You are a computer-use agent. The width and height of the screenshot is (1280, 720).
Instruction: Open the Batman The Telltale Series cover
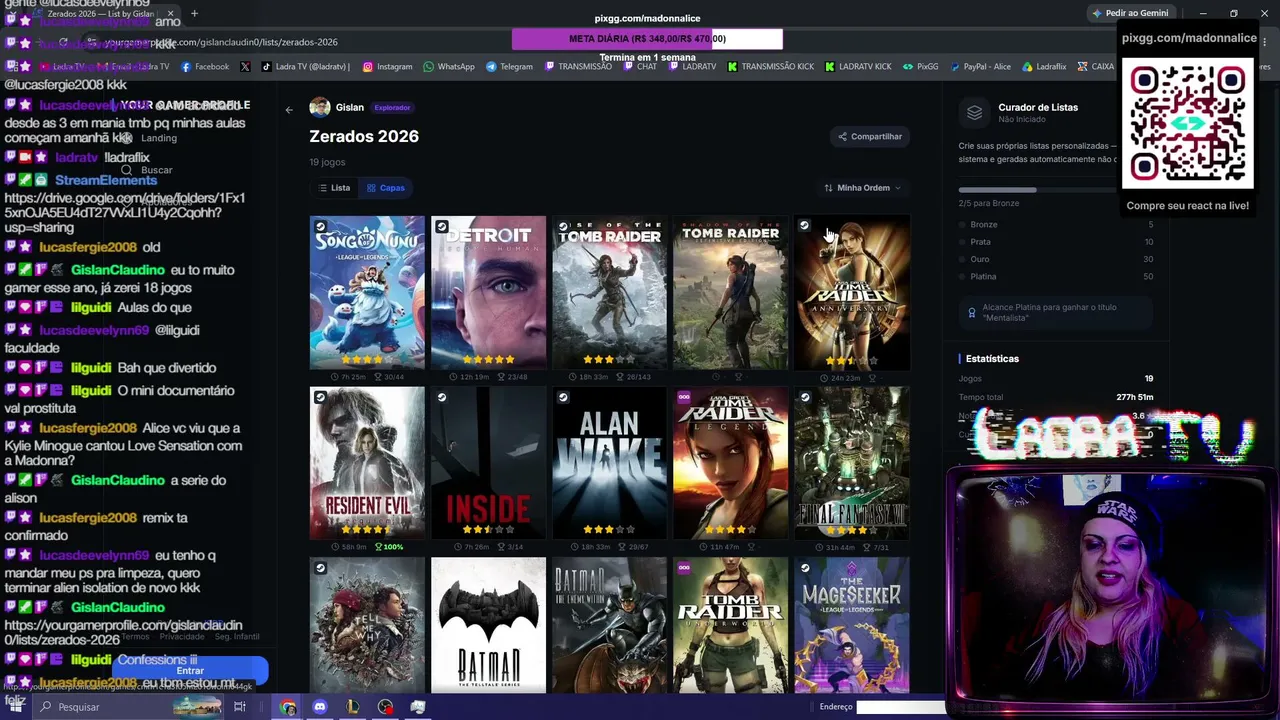tap(488, 626)
